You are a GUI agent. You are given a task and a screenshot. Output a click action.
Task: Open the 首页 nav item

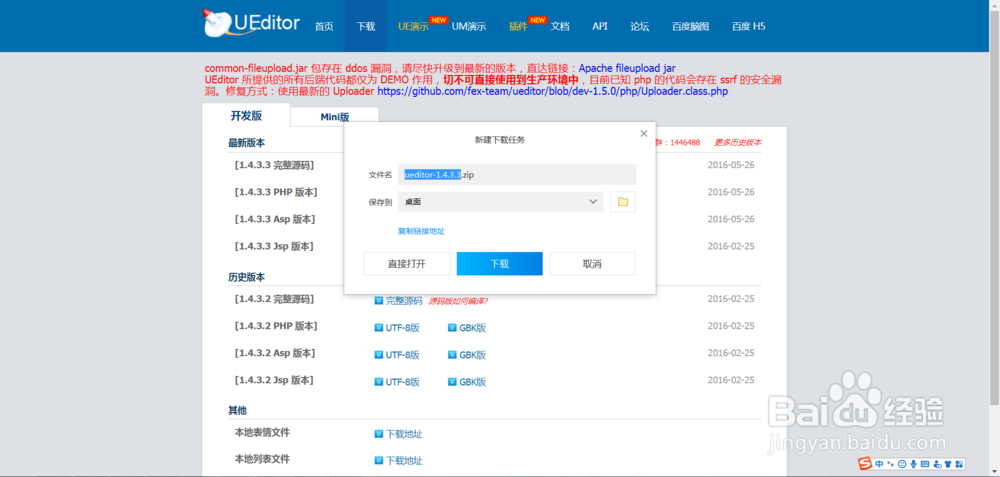(x=324, y=26)
